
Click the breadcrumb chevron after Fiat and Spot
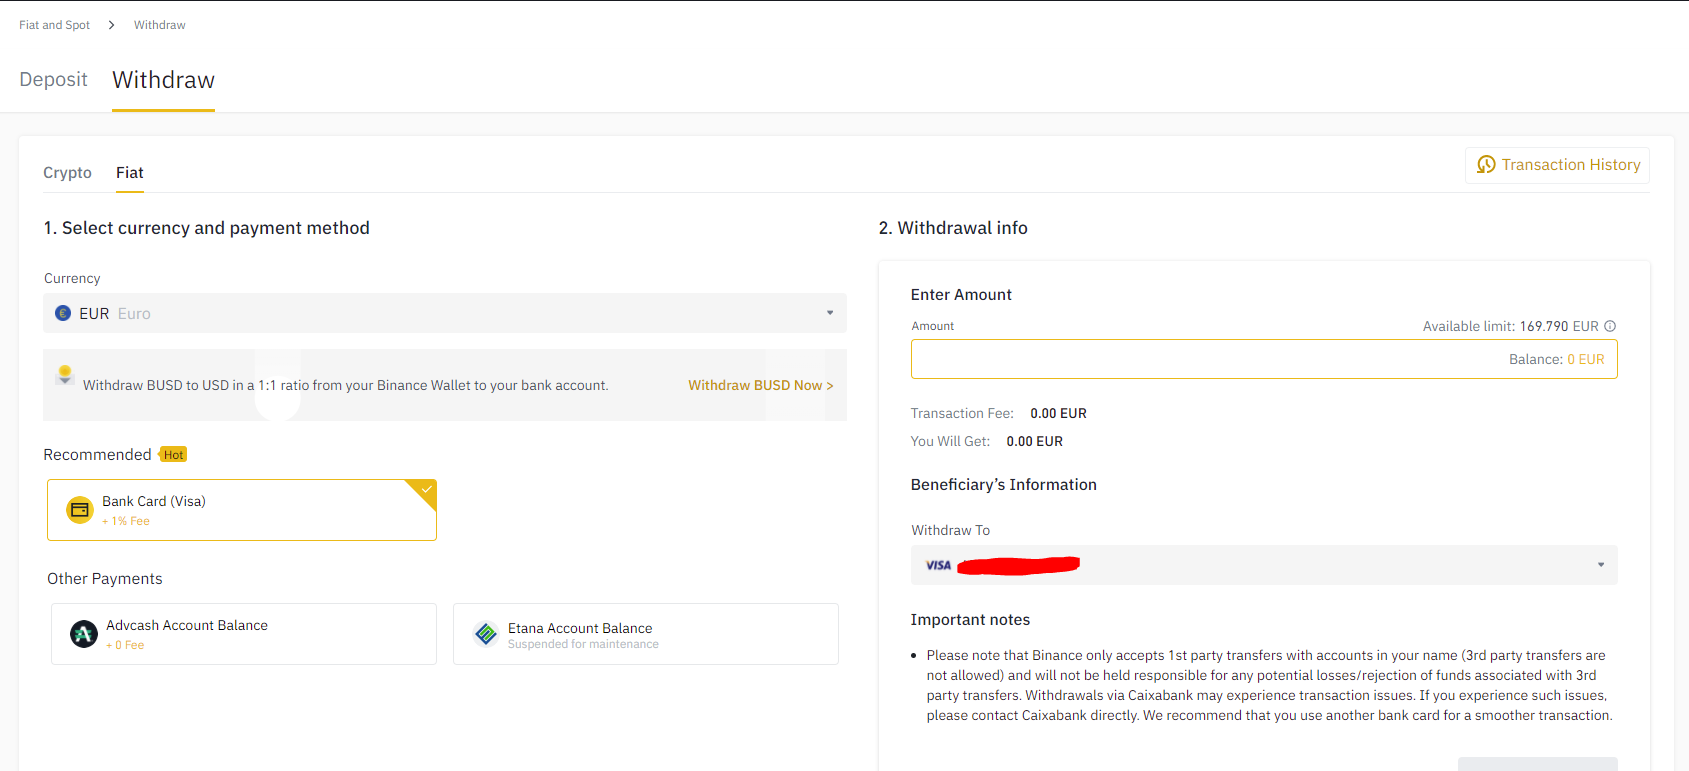click(x=111, y=25)
